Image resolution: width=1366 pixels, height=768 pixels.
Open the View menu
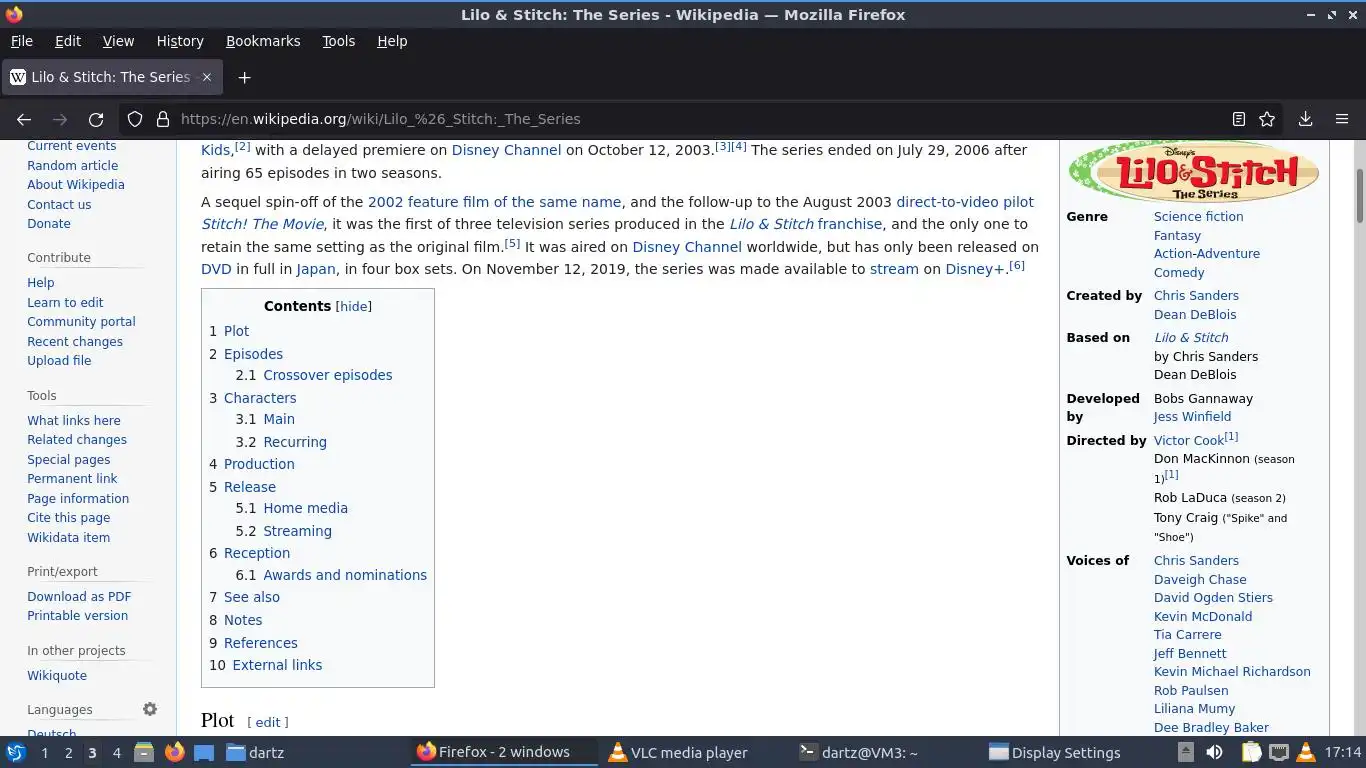click(118, 41)
